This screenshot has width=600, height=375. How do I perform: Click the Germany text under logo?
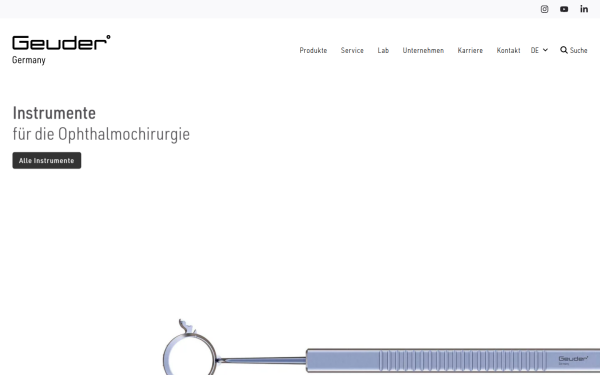tap(29, 60)
